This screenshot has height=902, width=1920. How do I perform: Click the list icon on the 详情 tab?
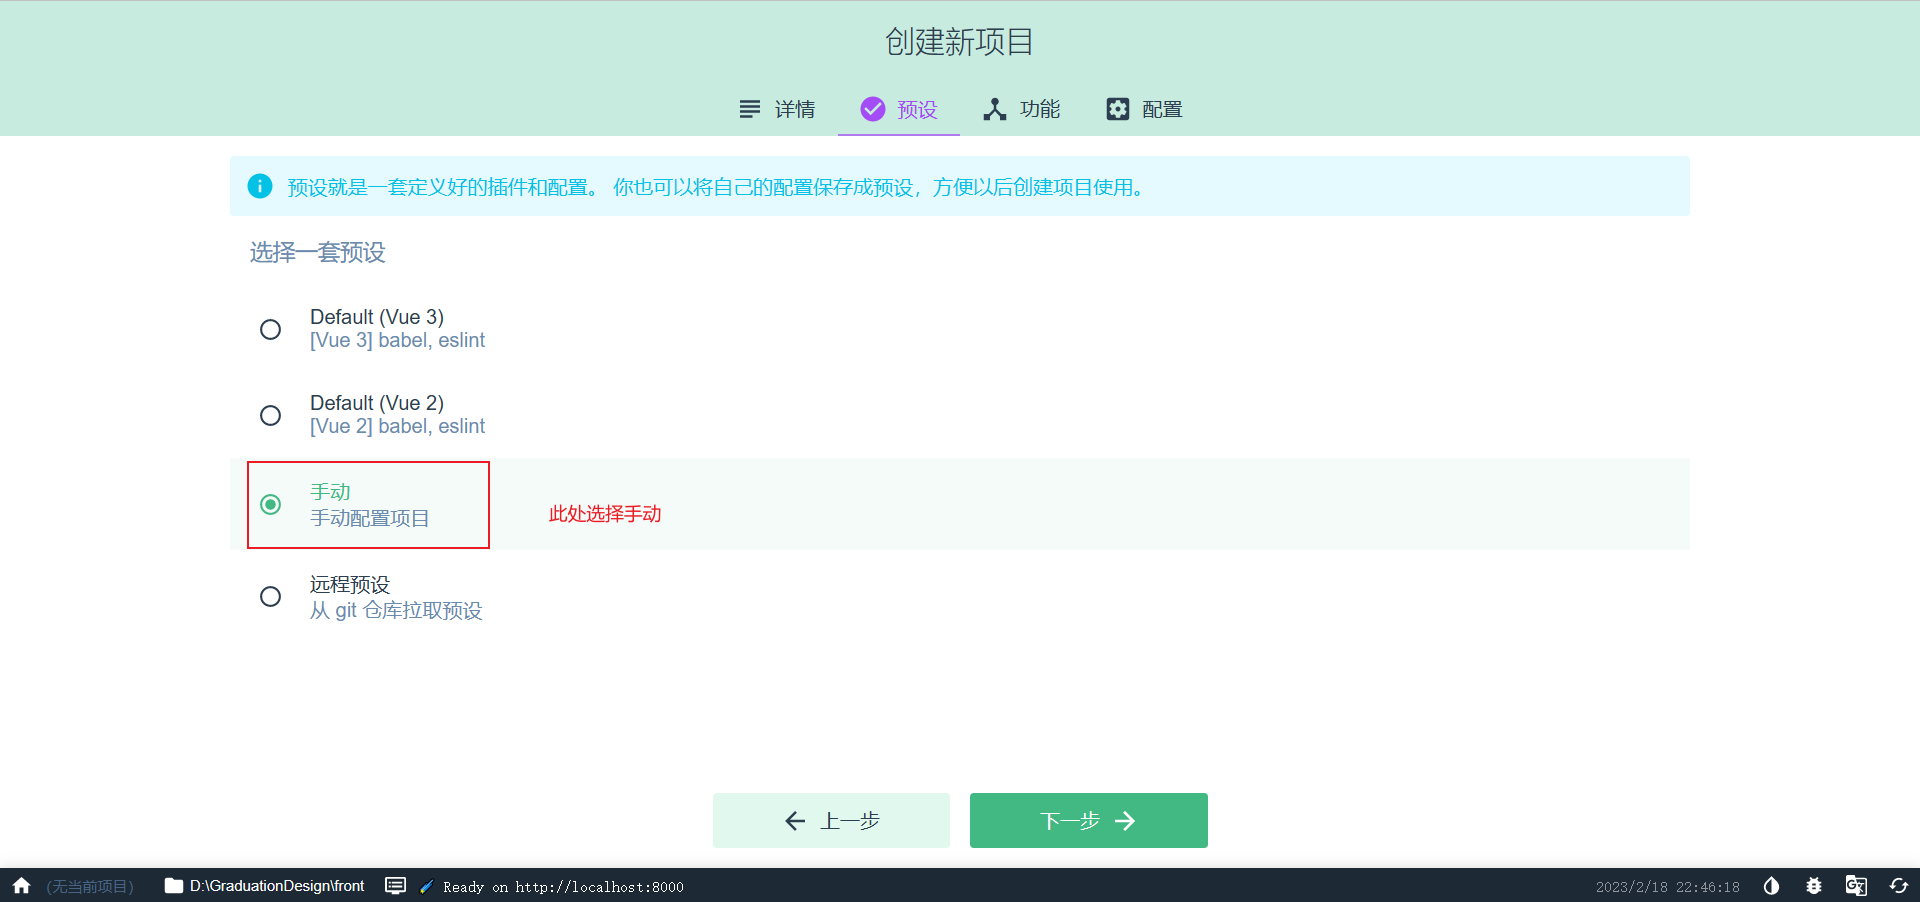pyautogui.click(x=749, y=109)
